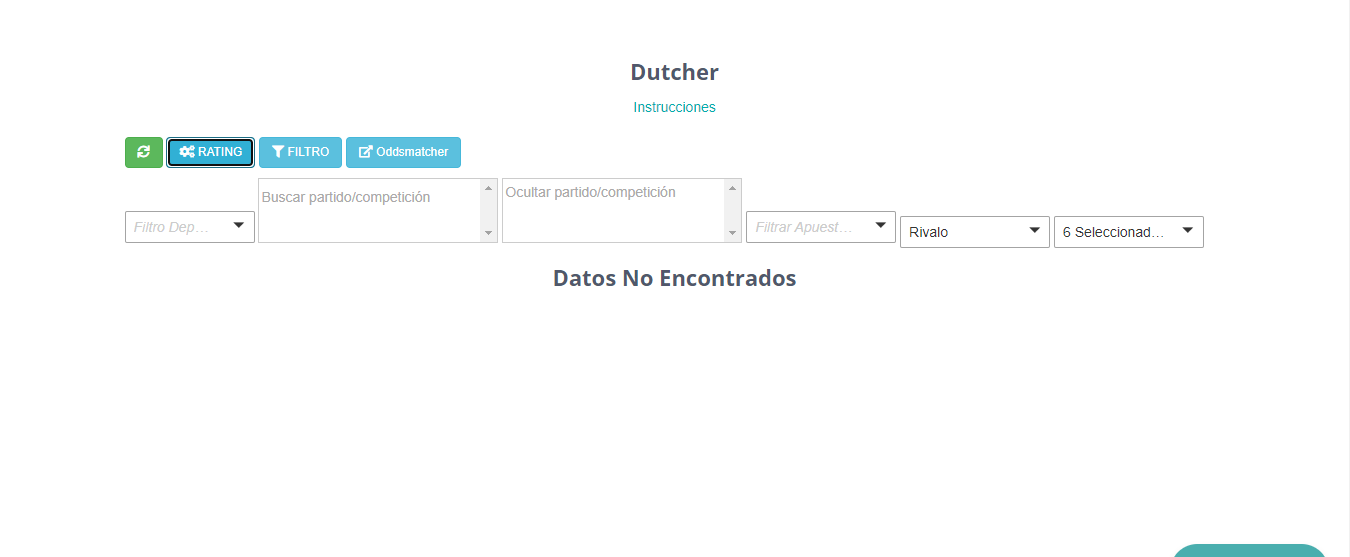
Task: Click the green refresh icon button
Action: (144, 152)
